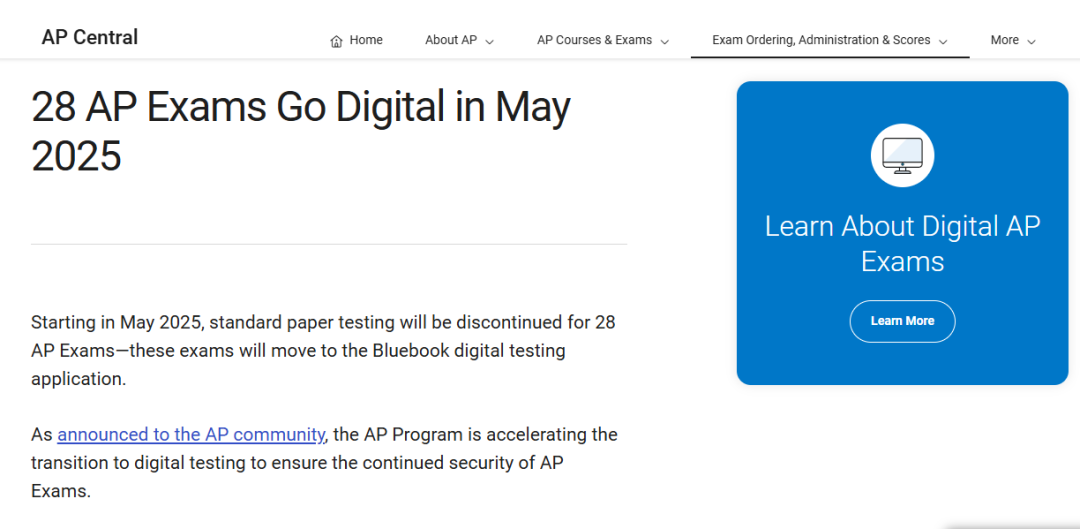Open the More navigation menu label
Viewport: 1080px width, 529px height.
1004,40
